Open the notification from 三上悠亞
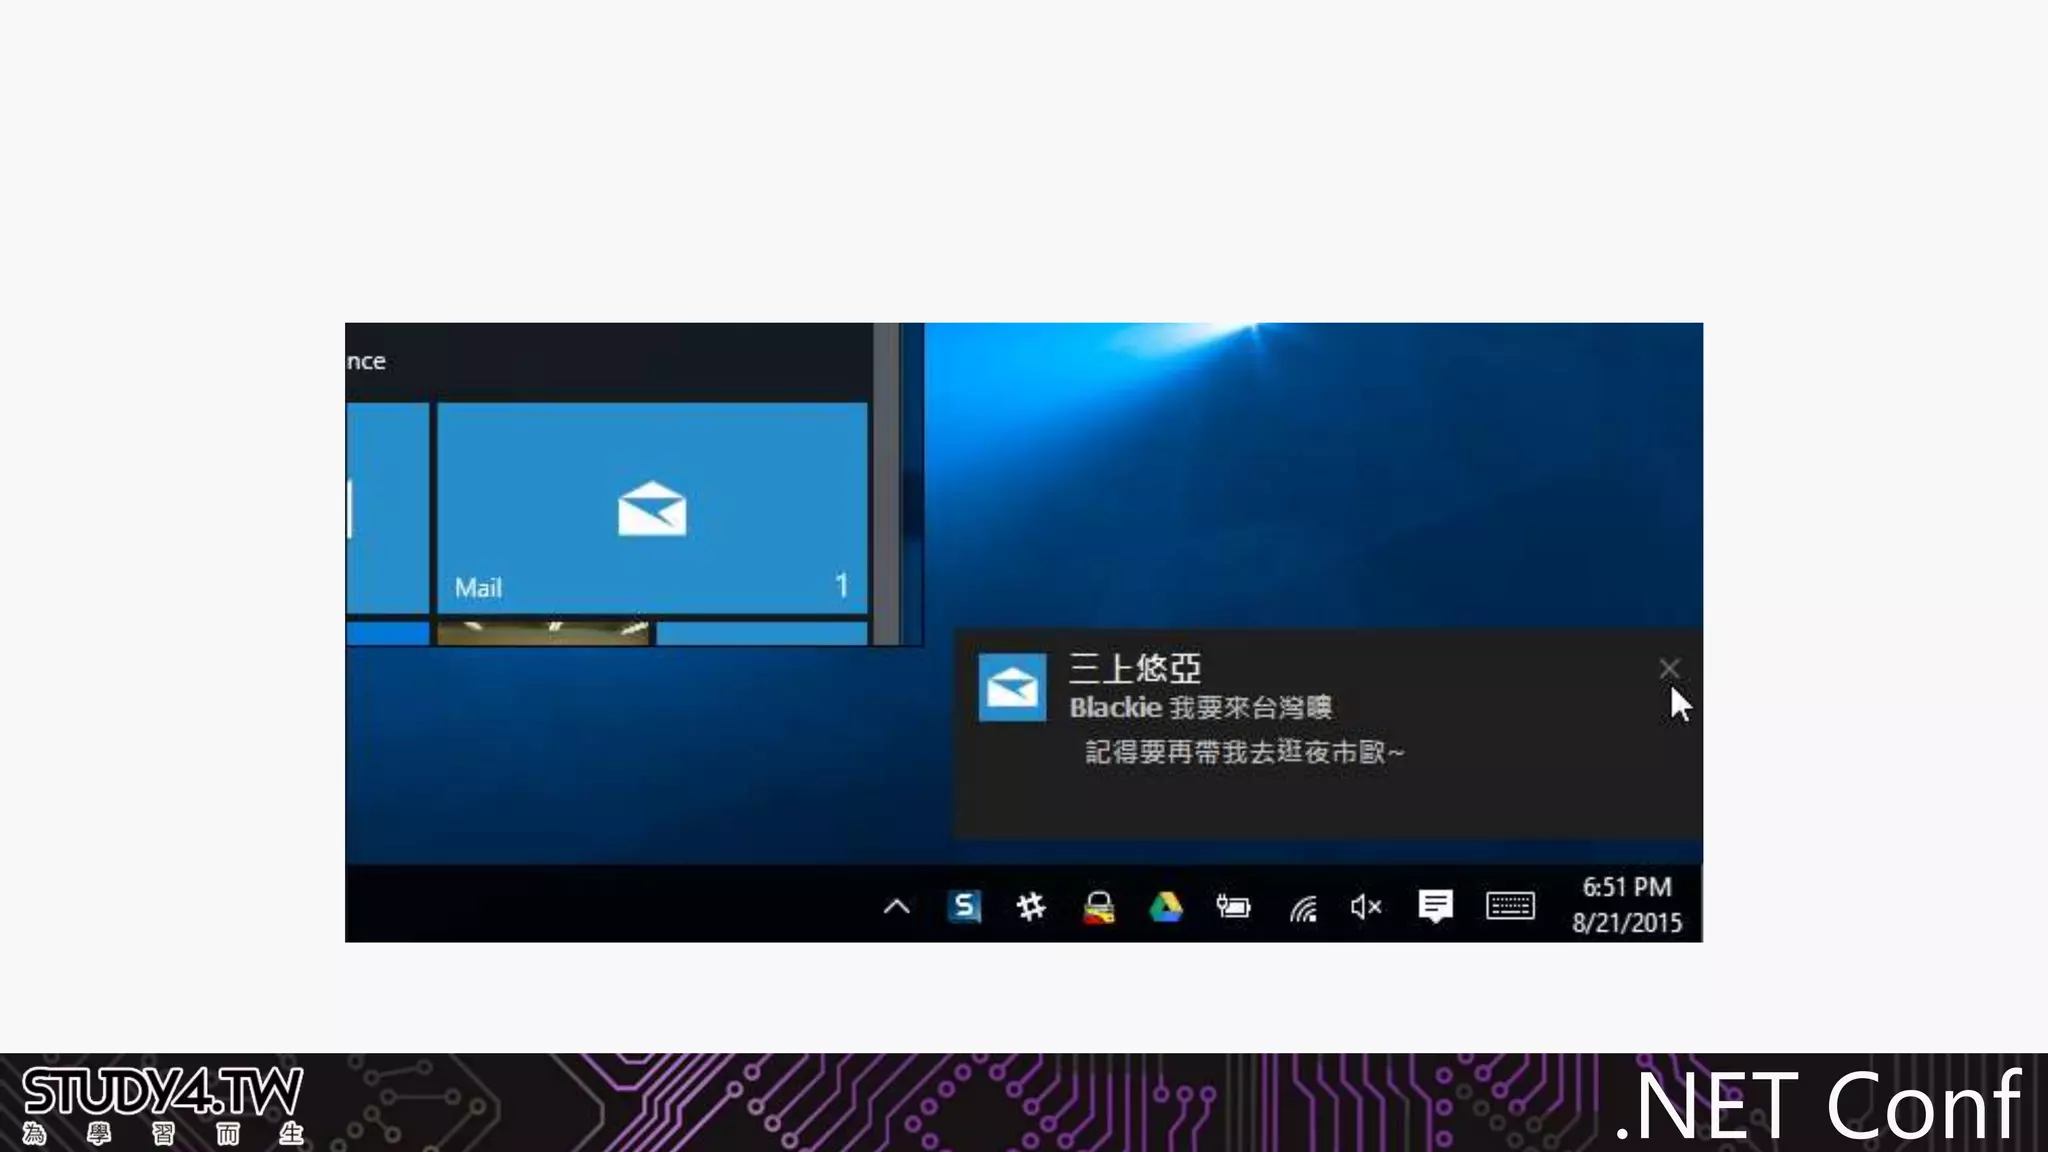 click(x=1134, y=668)
